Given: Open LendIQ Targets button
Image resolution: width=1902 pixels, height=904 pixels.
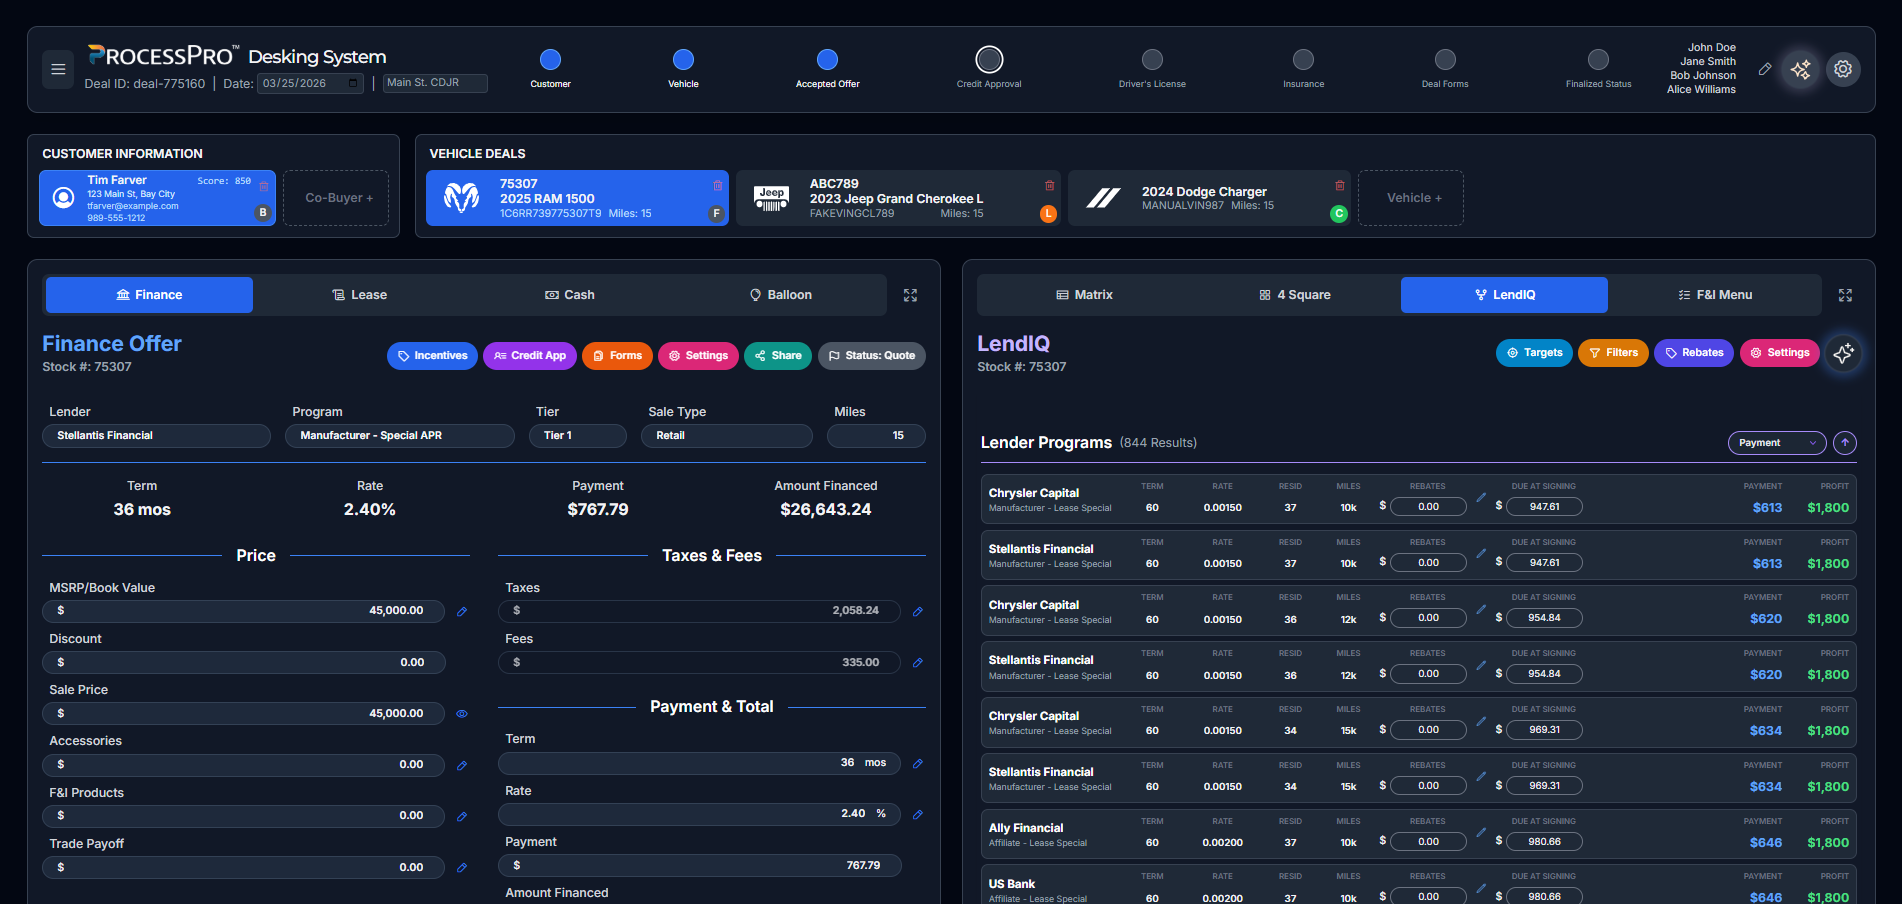Looking at the screenshot, I should point(1534,353).
